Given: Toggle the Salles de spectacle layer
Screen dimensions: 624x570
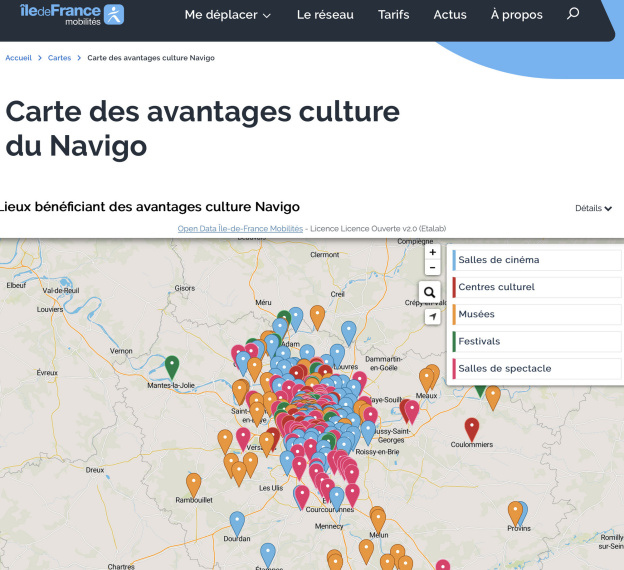Looking at the screenshot, I should coord(537,368).
